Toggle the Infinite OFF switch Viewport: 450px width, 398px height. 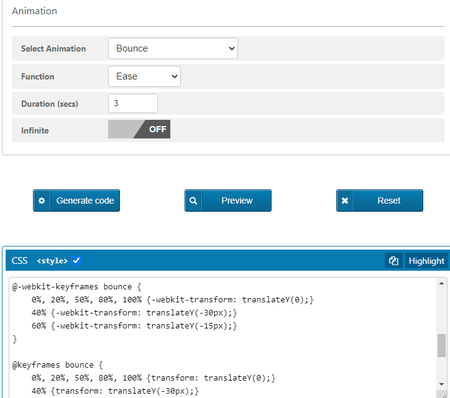point(139,129)
